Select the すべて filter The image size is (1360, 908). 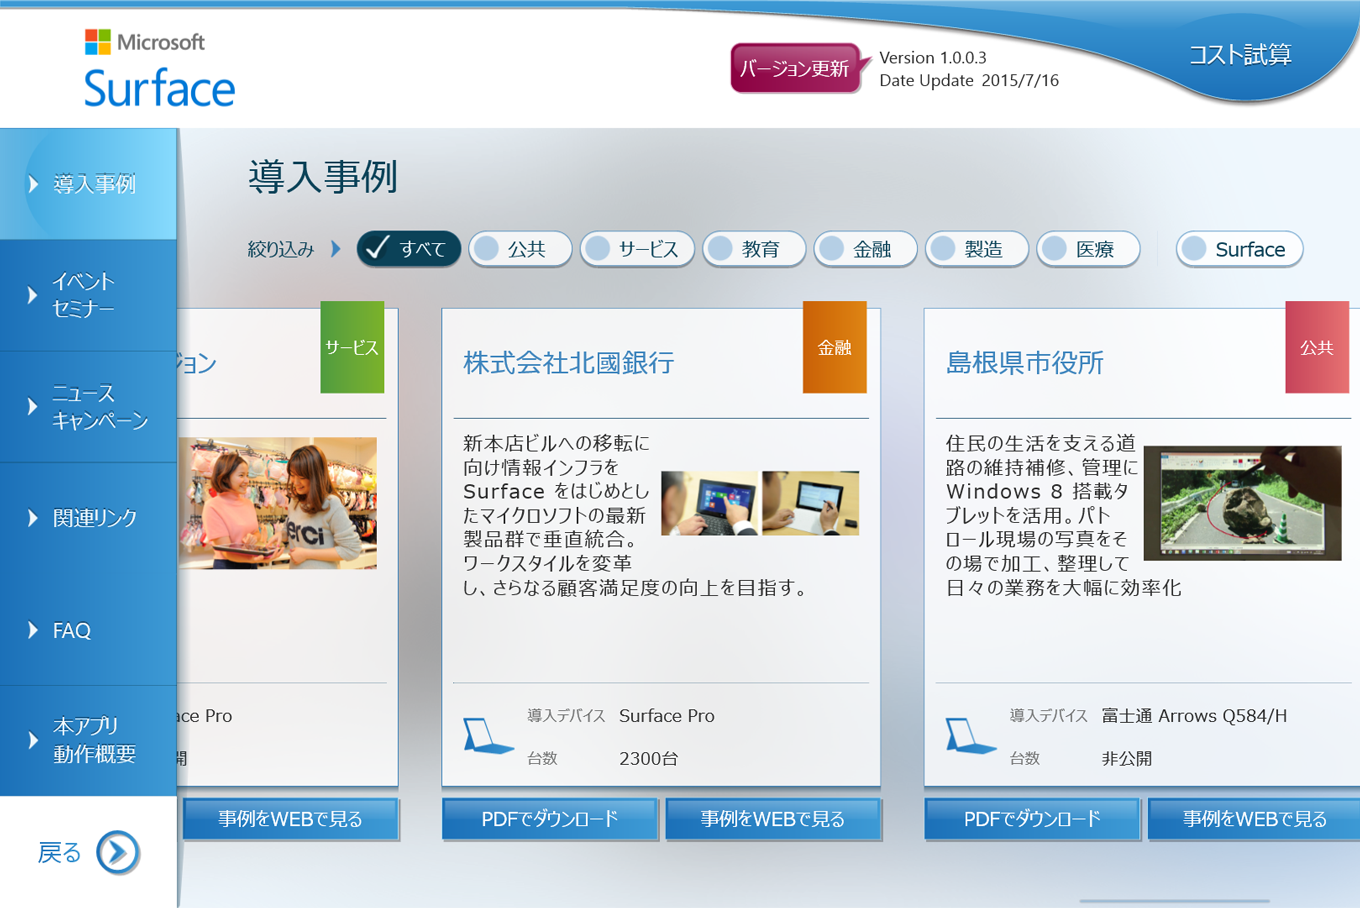(x=408, y=249)
